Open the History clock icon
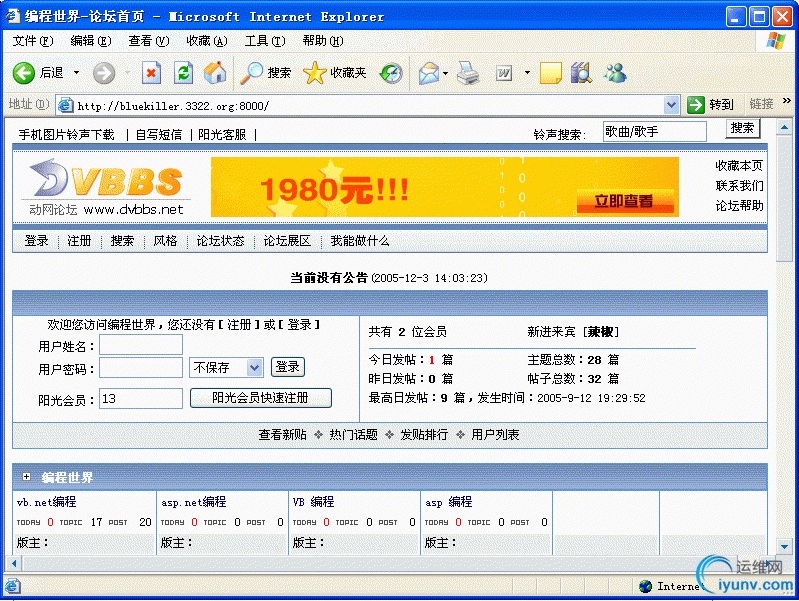Viewport: 799px width, 601px height. click(391, 73)
